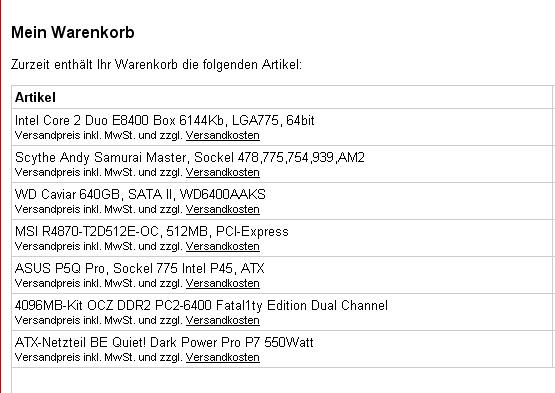Open Versandkosten link under Scythe Andy Samurai Master
Image resolution: width=555 pixels, height=393 pixels.
pos(223,172)
